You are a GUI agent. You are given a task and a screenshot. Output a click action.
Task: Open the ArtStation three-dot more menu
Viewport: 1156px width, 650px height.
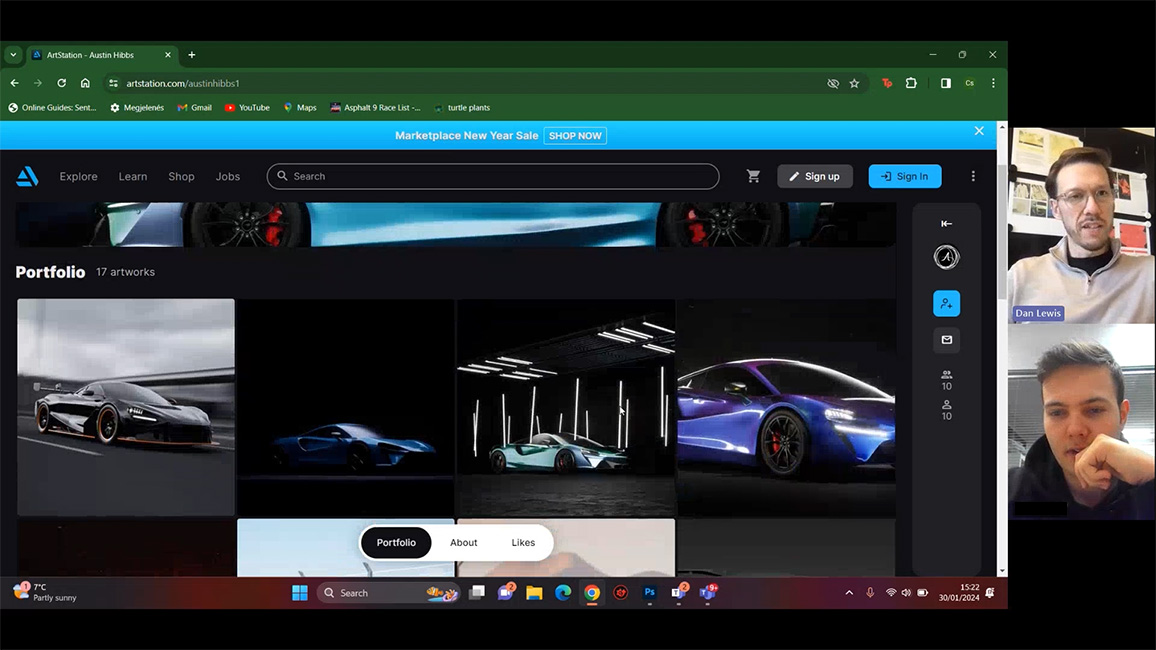click(973, 176)
